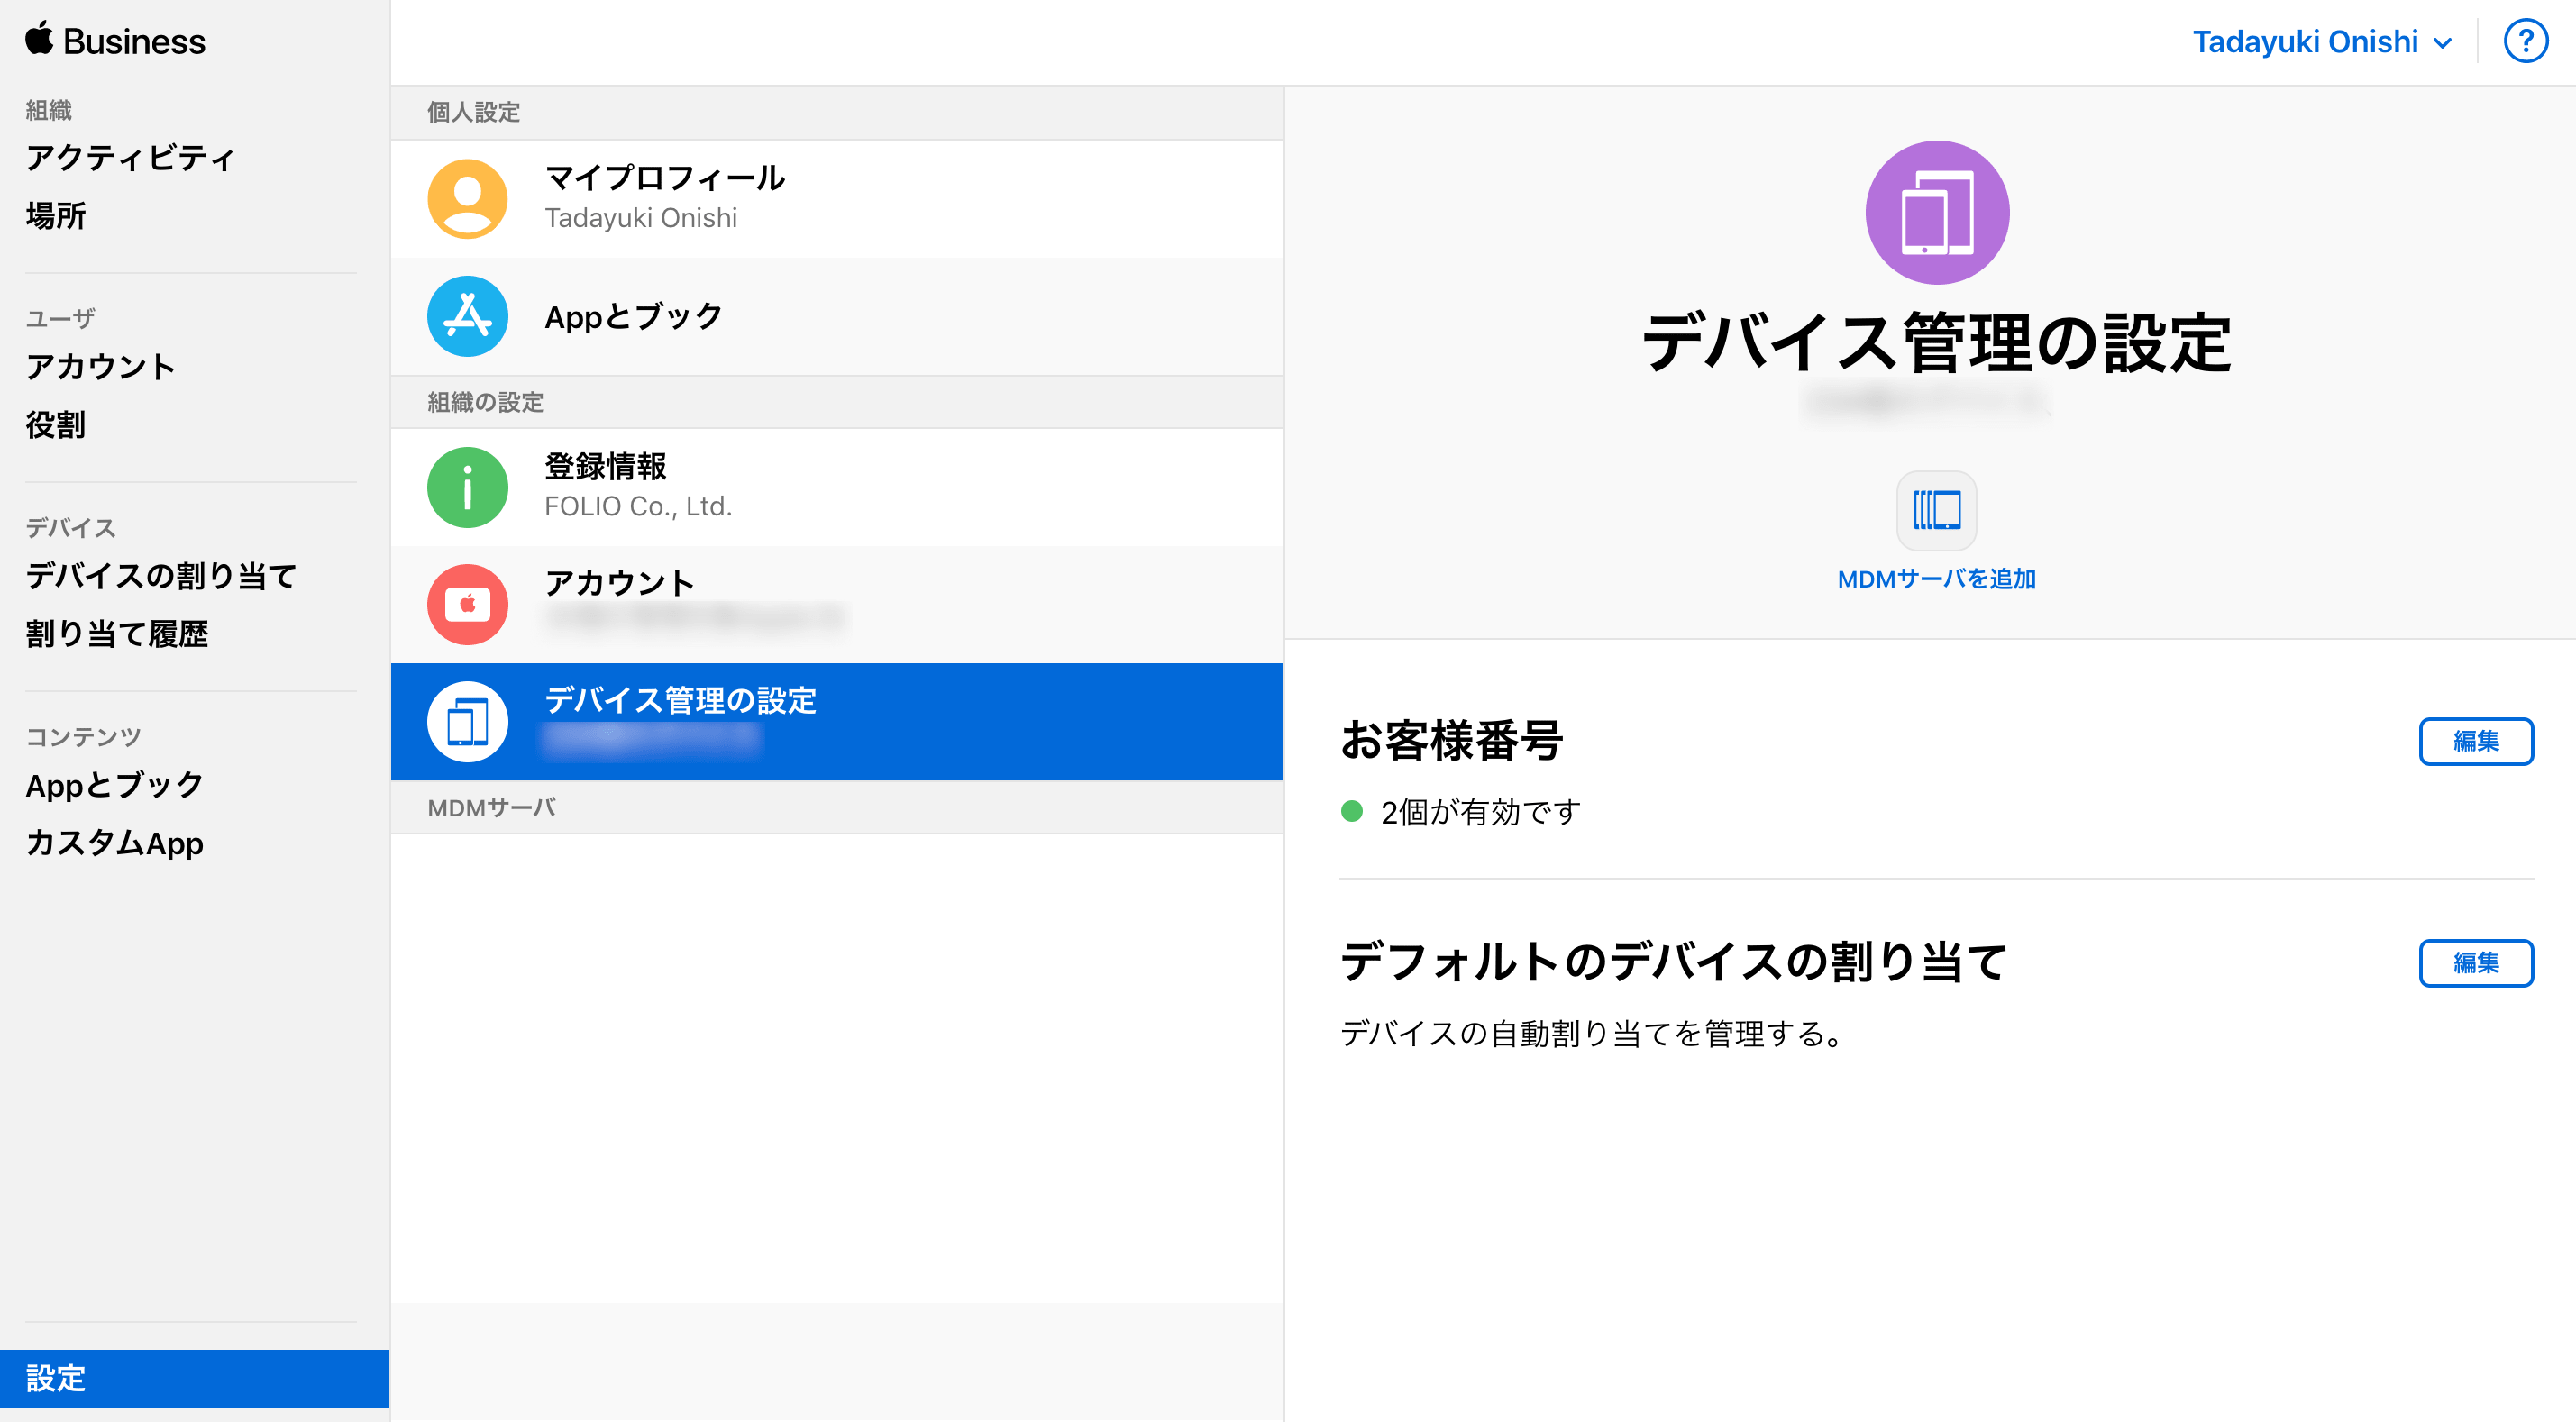Open 割り当て履歴 in sidebar
Viewport: 2576px width, 1422px height.
click(x=117, y=634)
